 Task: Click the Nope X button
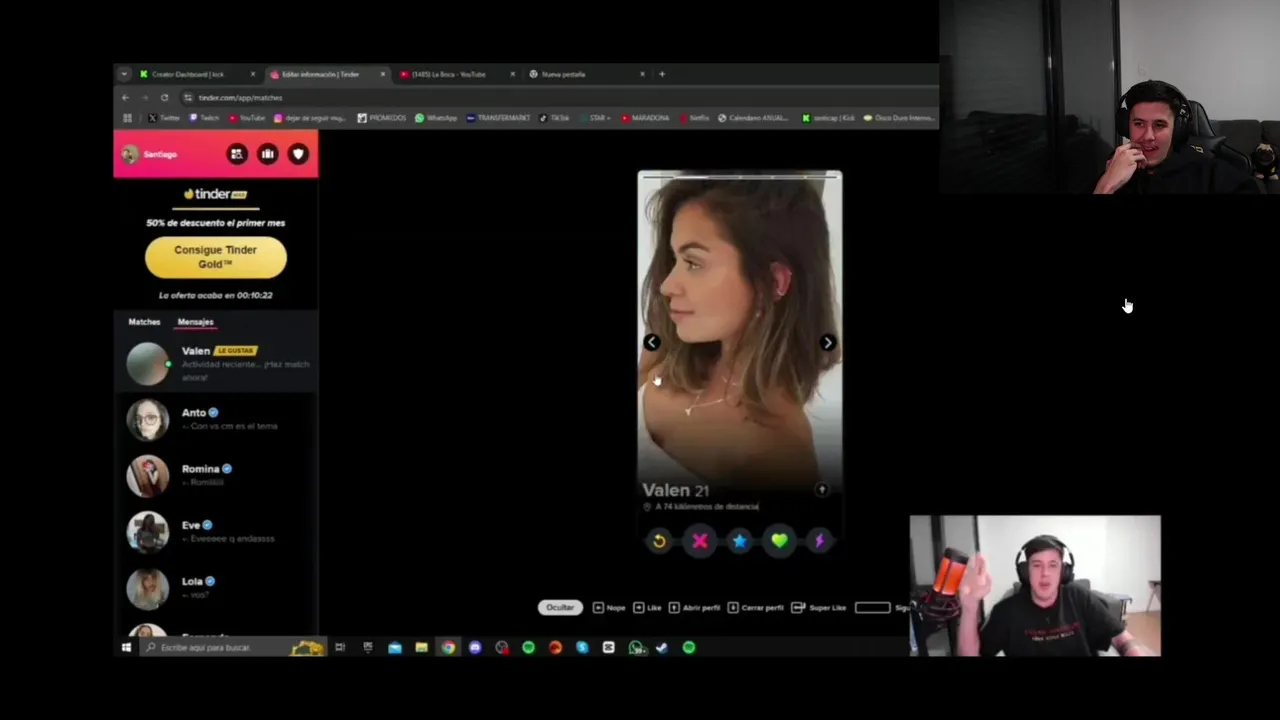coord(700,541)
